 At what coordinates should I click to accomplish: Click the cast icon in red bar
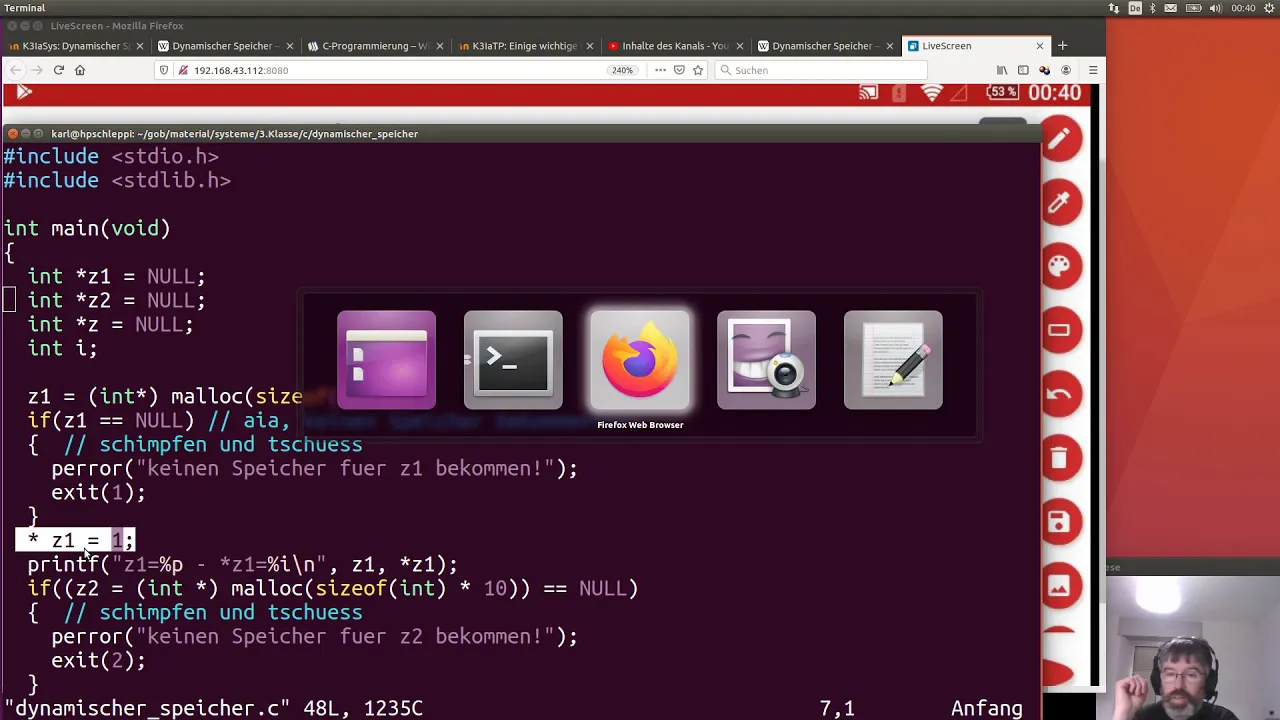(x=868, y=92)
